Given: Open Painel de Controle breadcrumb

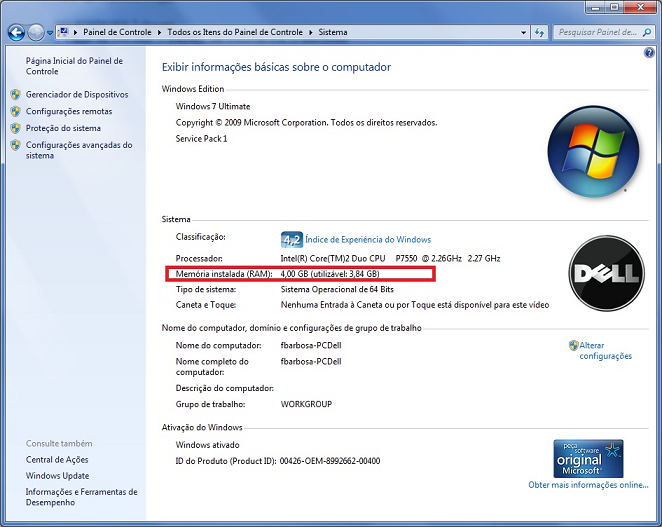Looking at the screenshot, I should pos(117,32).
